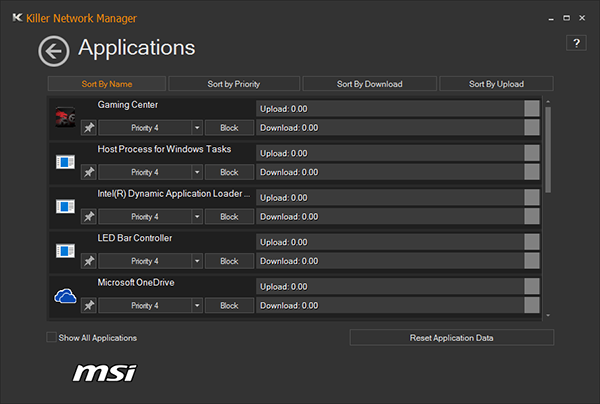Pin the LED Bar Controller application
The height and width of the screenshot is (404, 600).
[x=89, y=261]
